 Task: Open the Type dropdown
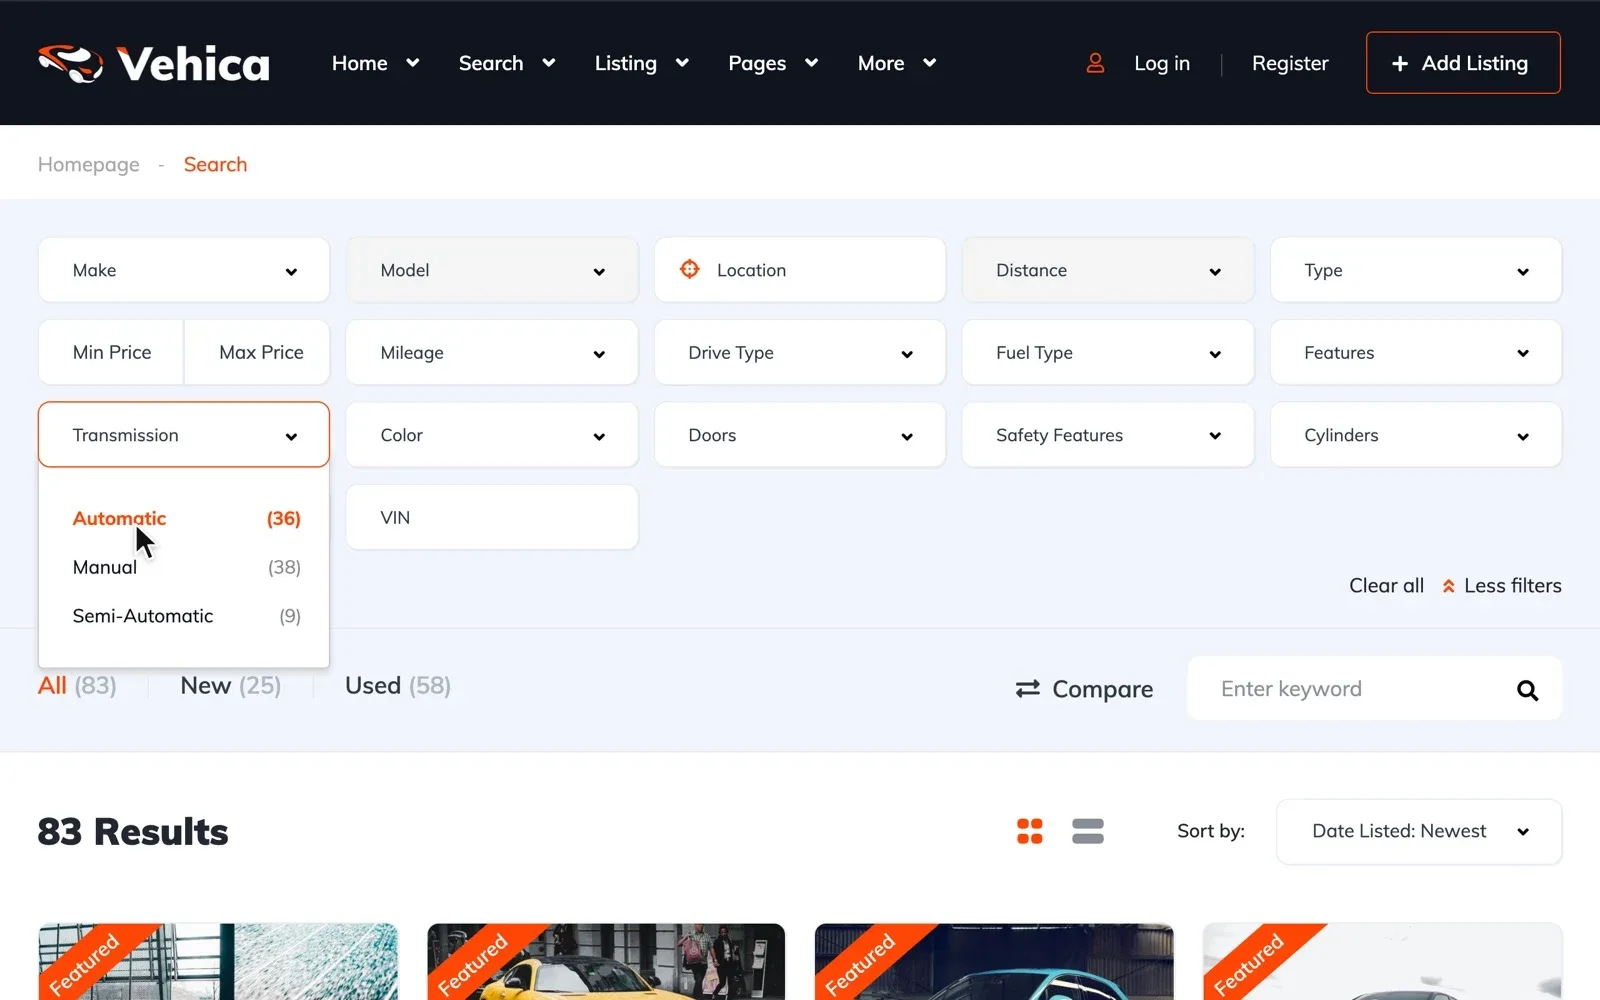pyautogui.click(x=1416, y=270)
